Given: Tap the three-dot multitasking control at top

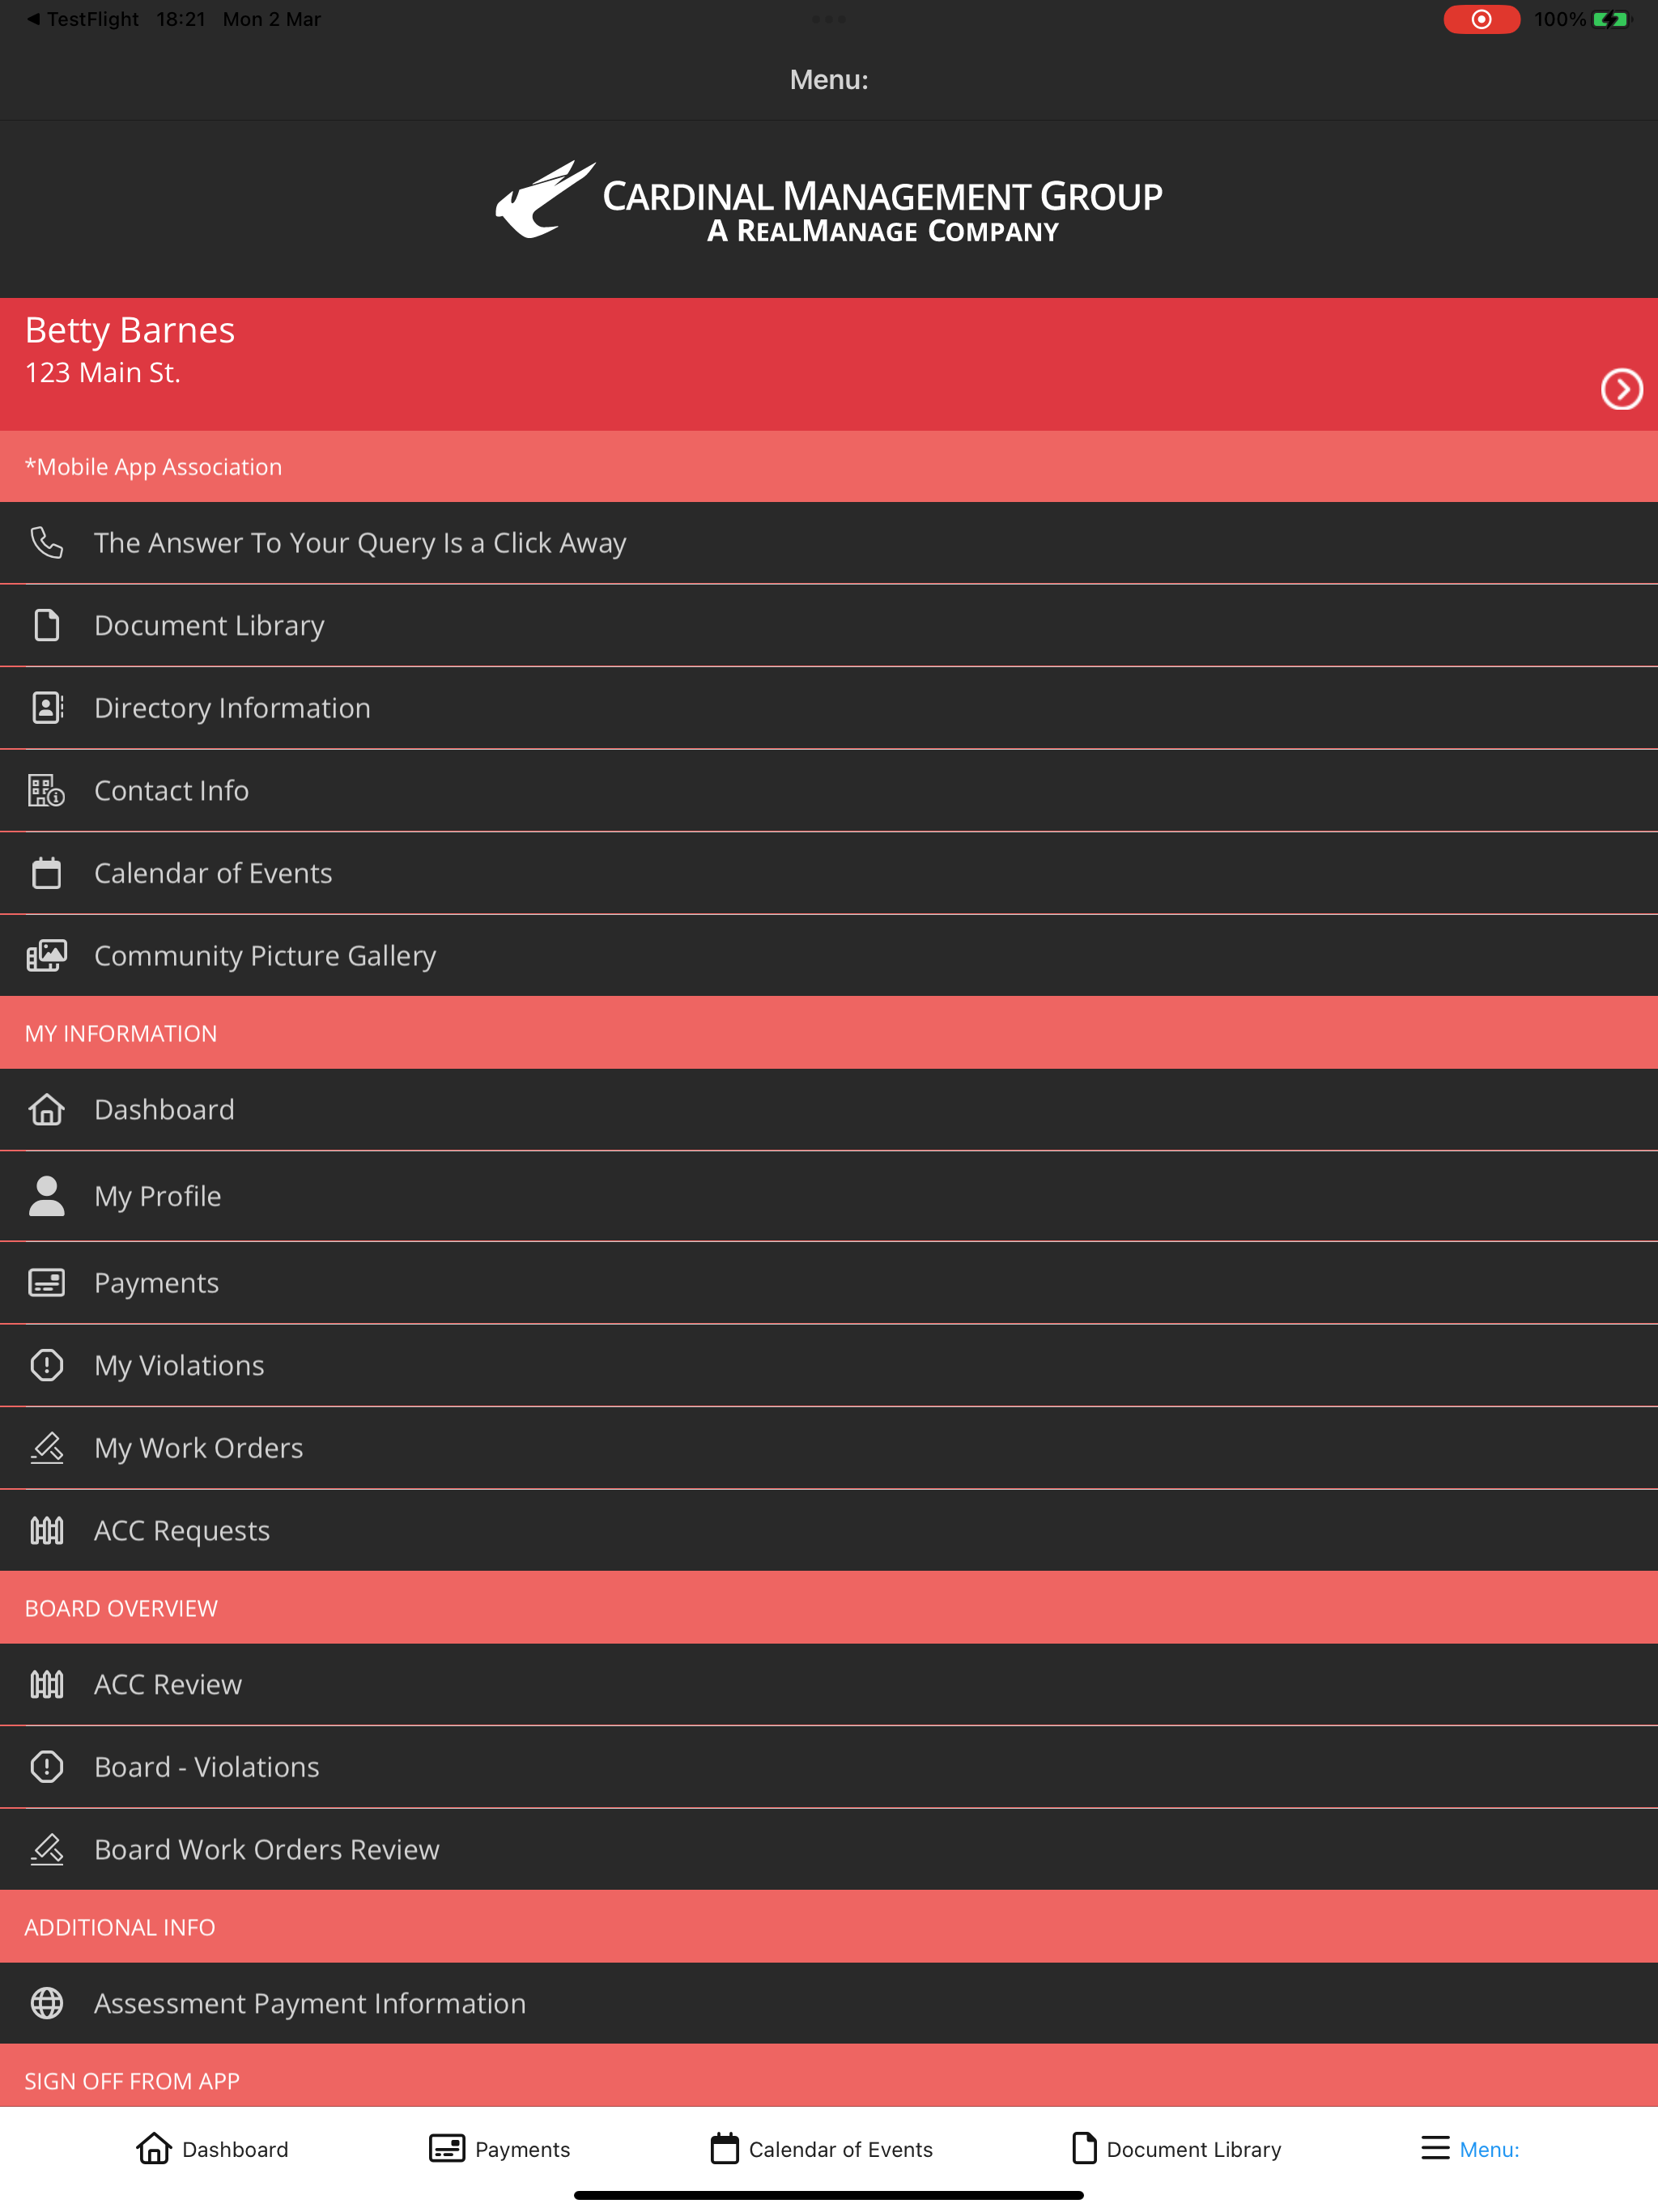Looking at the screenshot, I should (829, 19).
